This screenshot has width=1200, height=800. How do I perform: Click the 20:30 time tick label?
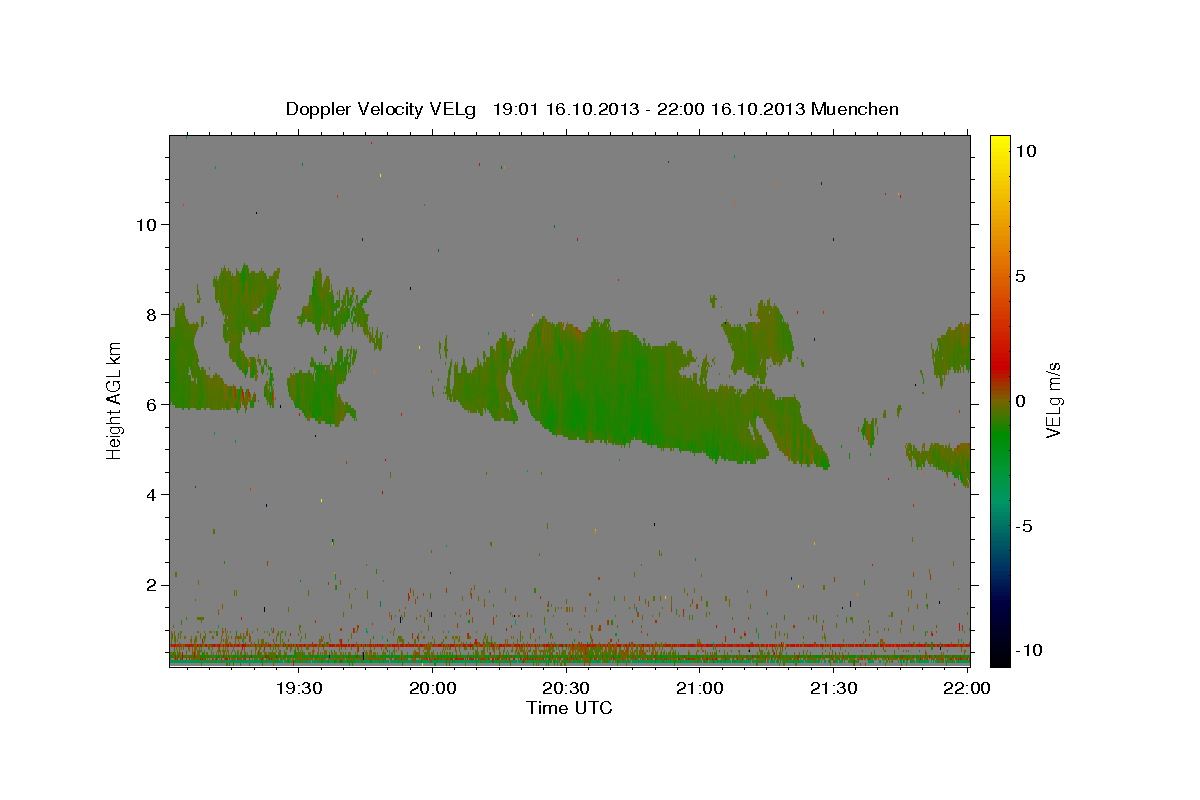(x=566, y=688)
